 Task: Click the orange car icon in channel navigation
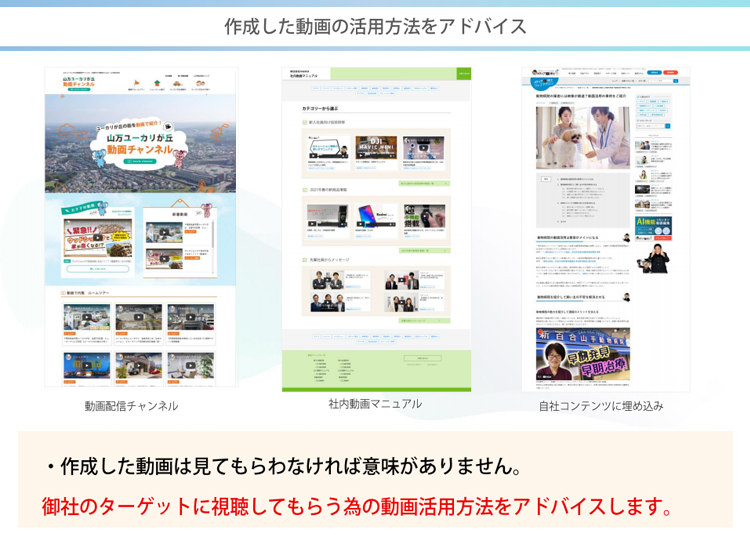[x=178, y=84]
